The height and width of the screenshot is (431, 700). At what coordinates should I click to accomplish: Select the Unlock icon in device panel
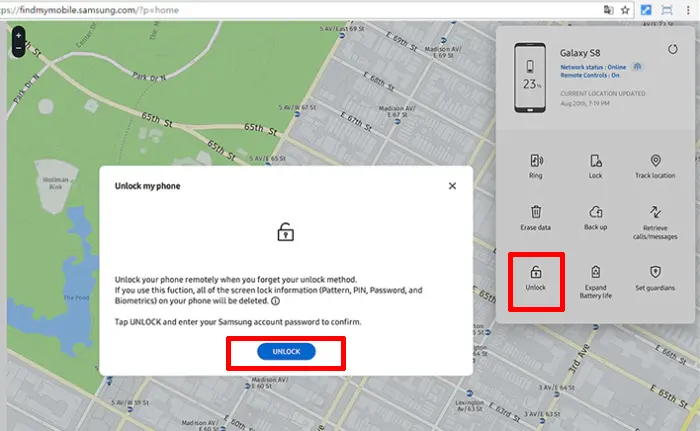coord(536,272)
